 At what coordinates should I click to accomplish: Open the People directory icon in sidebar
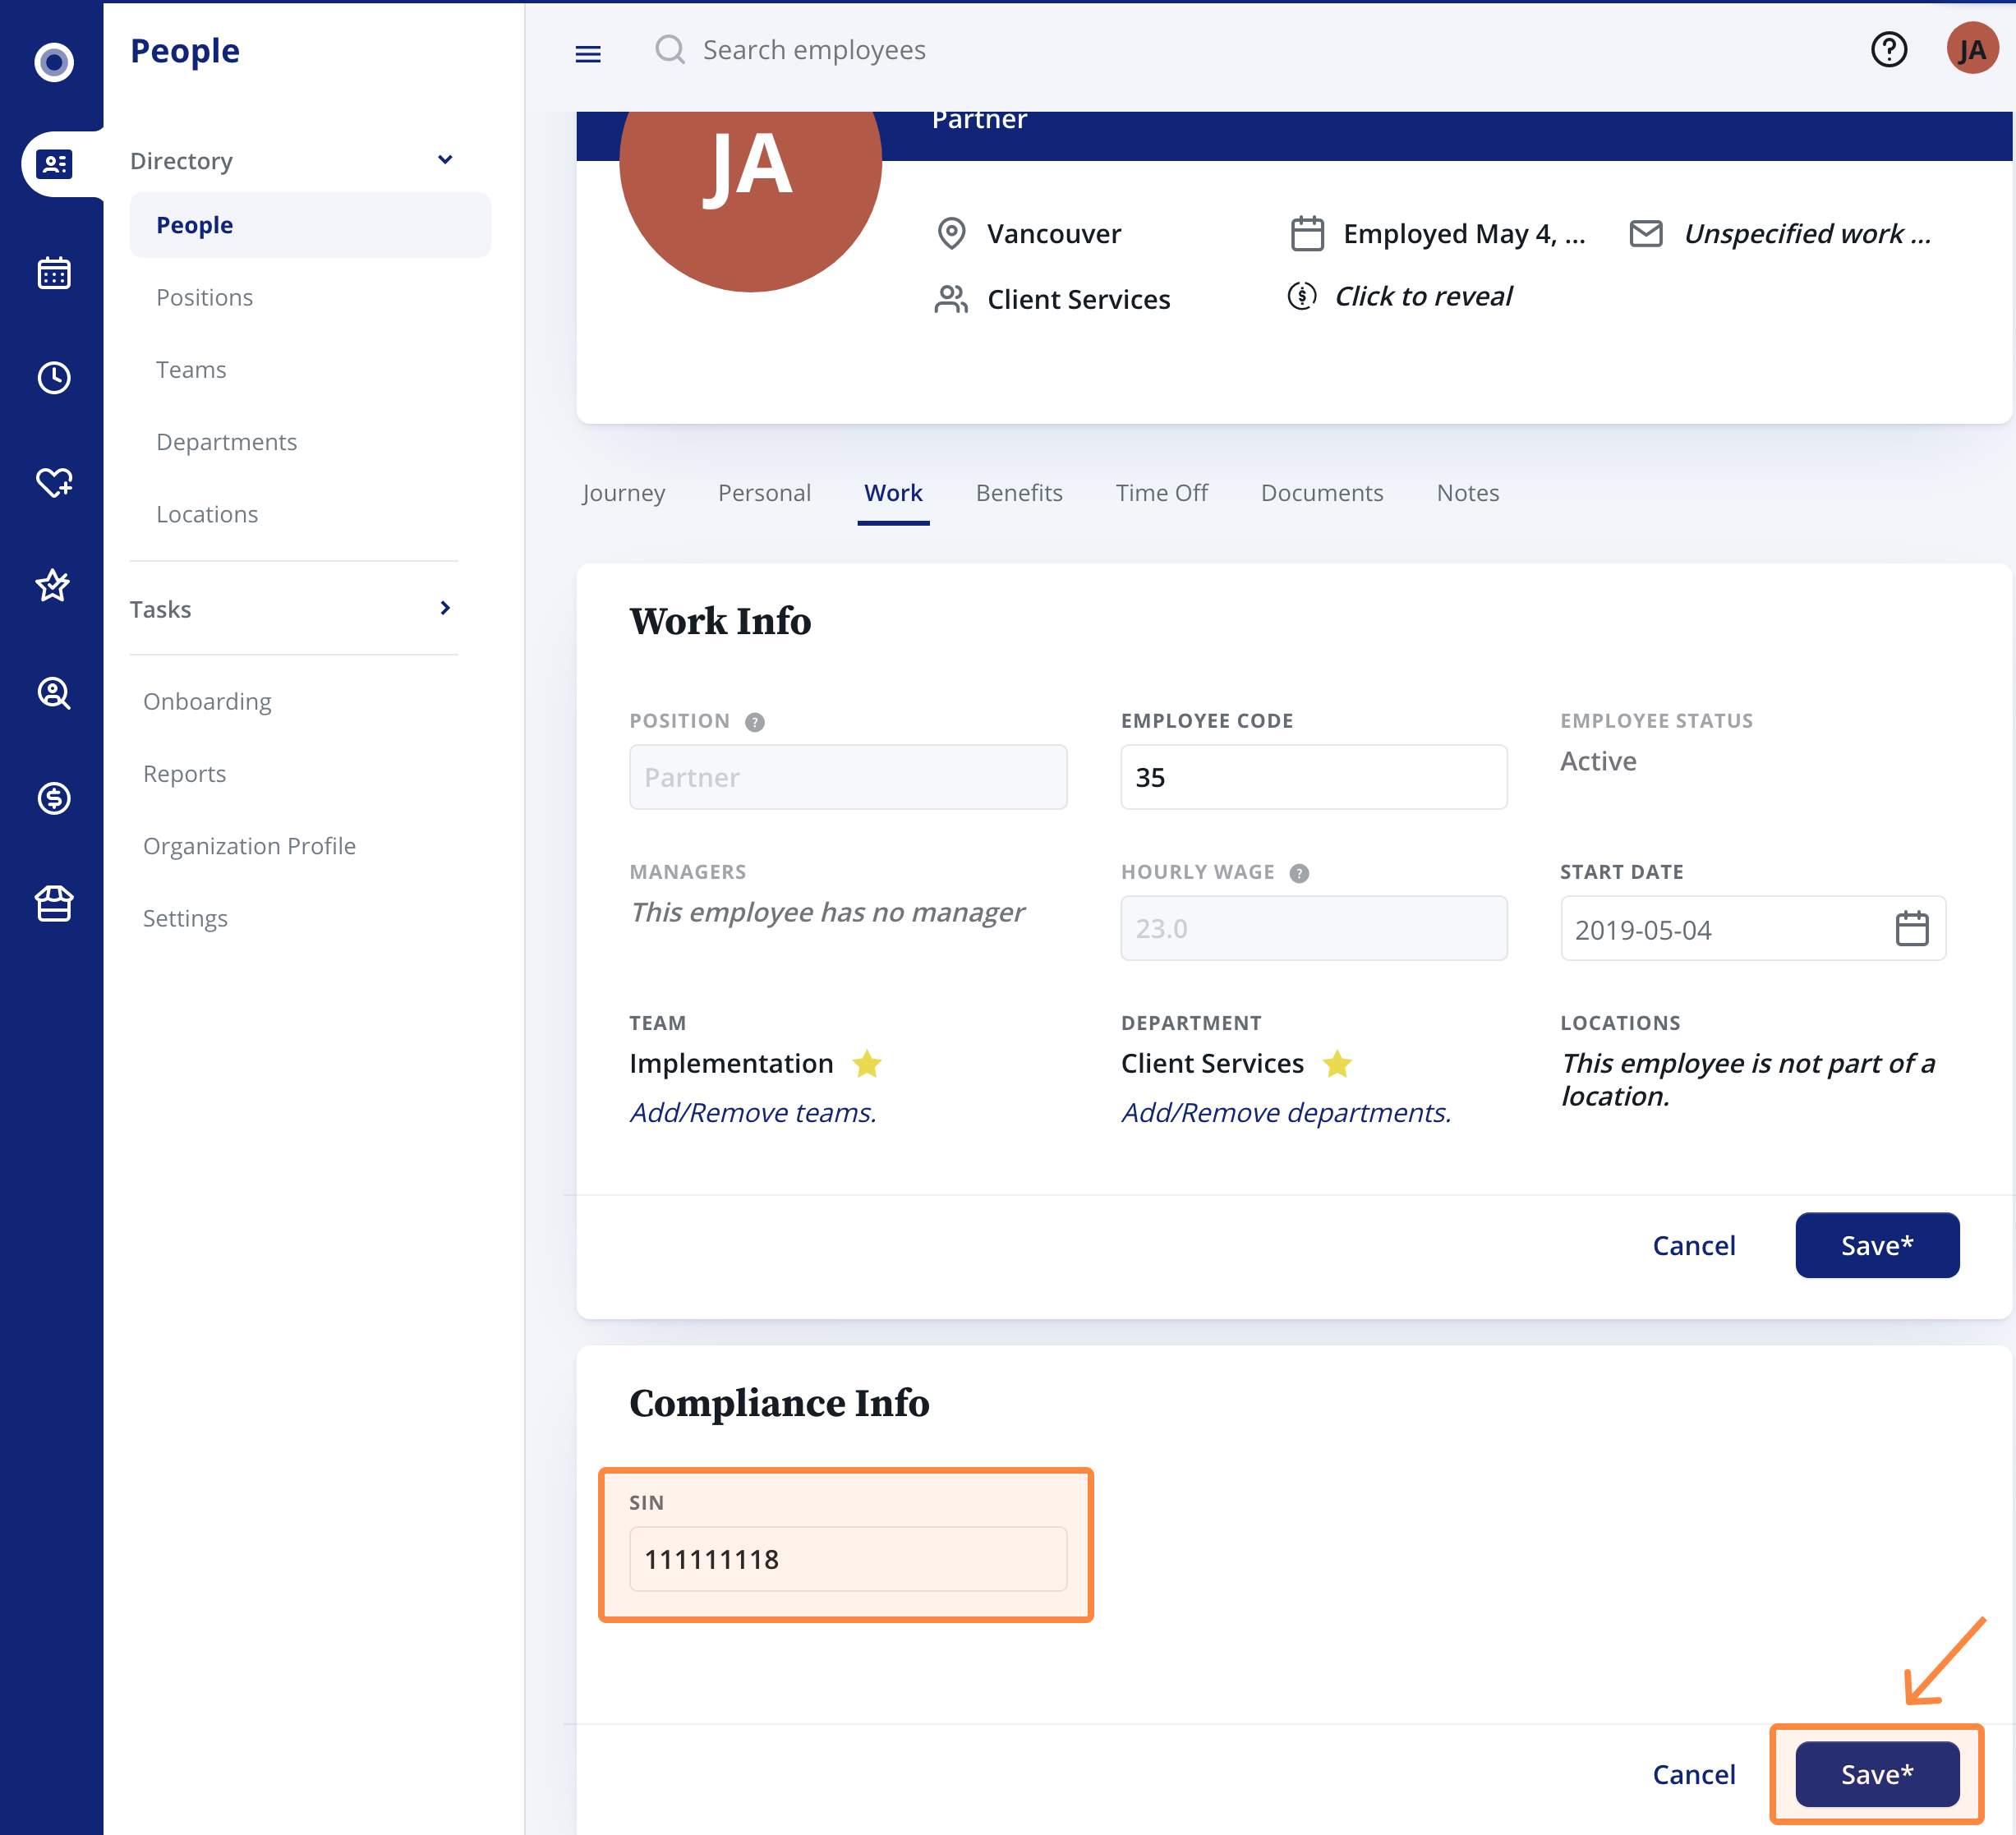coord(54,165)
